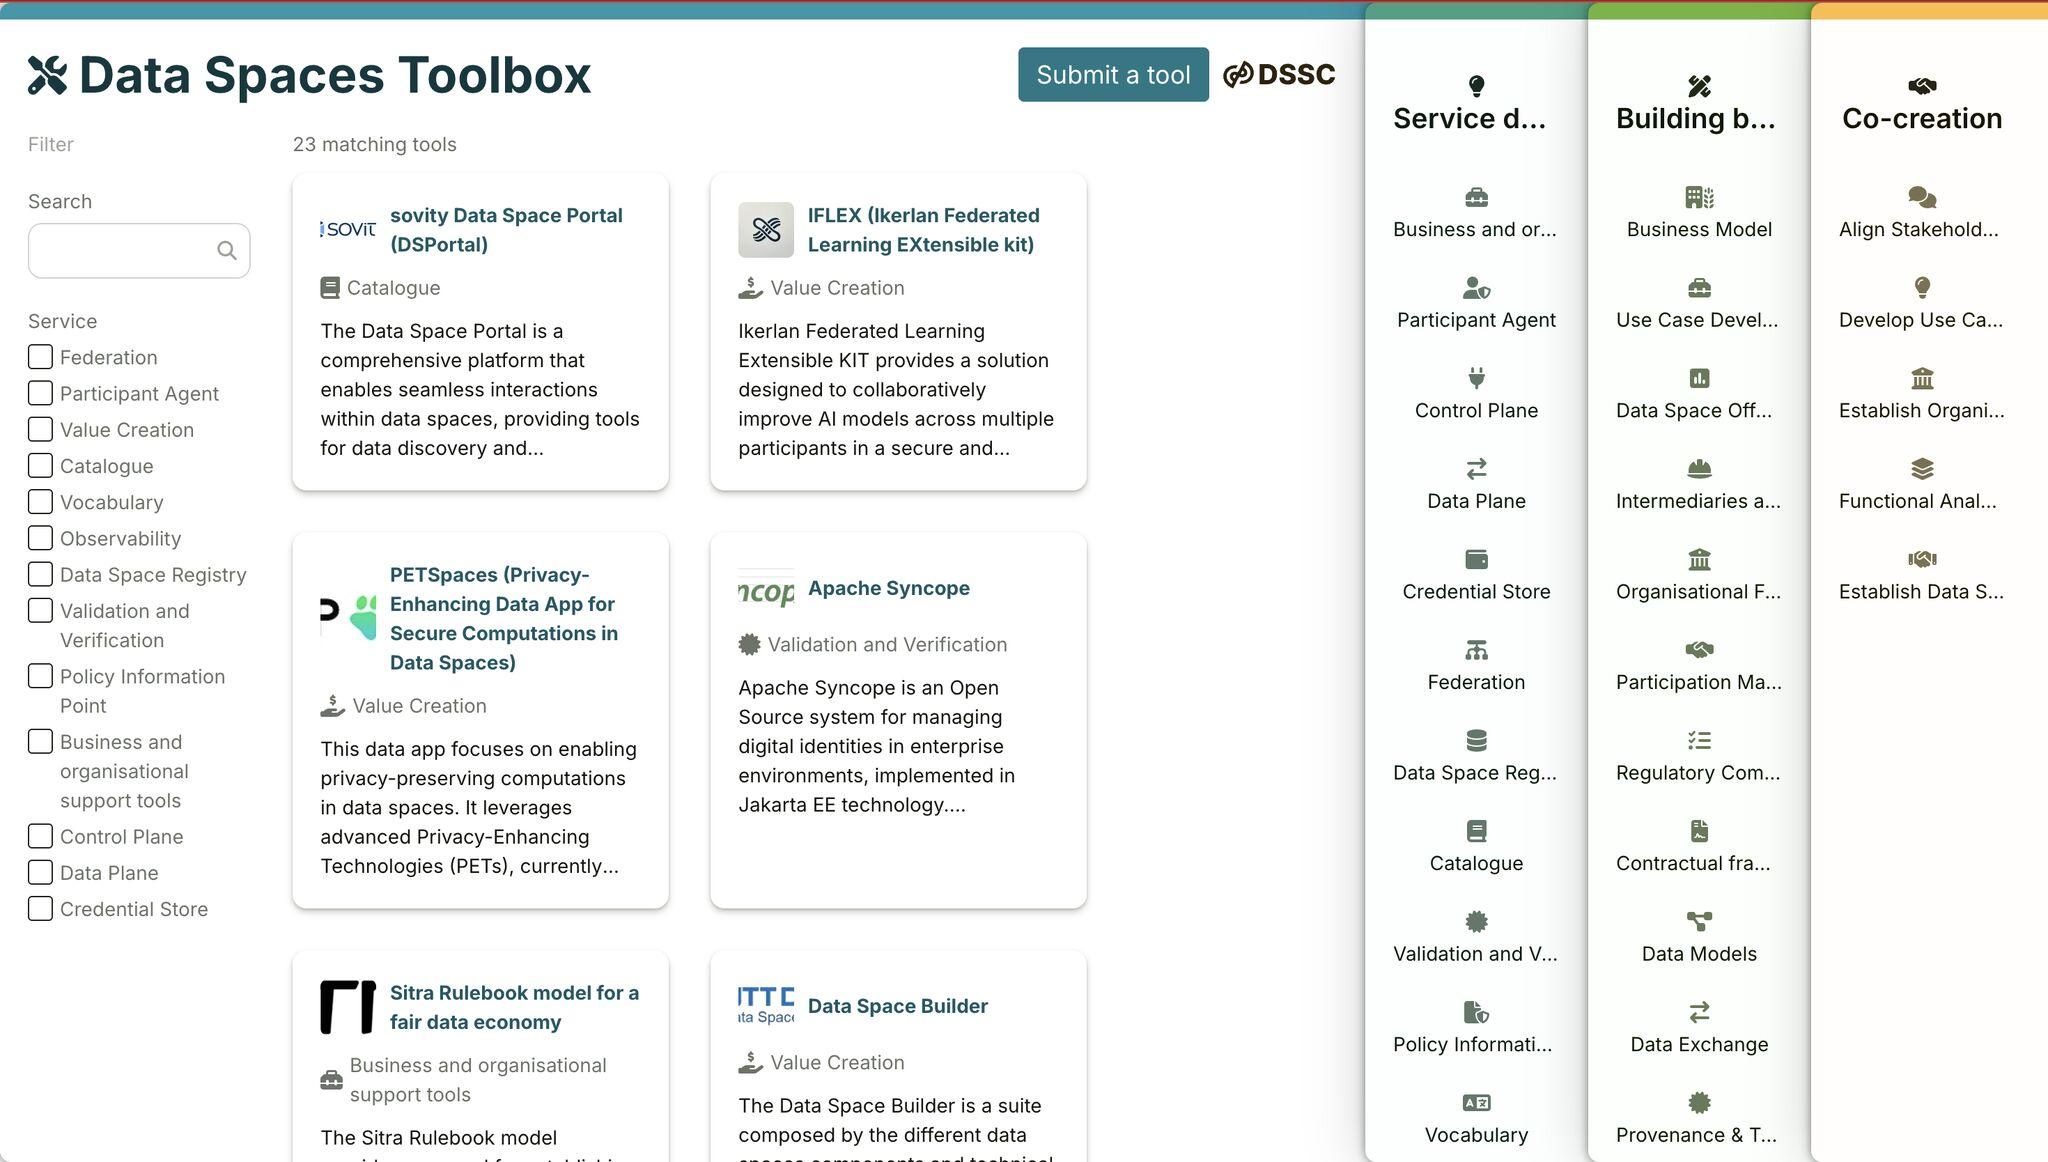Viewport: 2048px width, 1162px height.
Task: Enable the Vocabulary filter checkbox
Action: coord(40,501)
